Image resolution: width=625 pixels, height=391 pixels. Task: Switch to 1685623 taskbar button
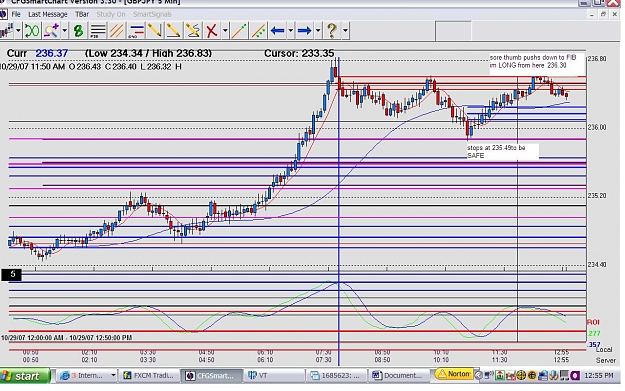pyautogui.click(x=336, y=375)
